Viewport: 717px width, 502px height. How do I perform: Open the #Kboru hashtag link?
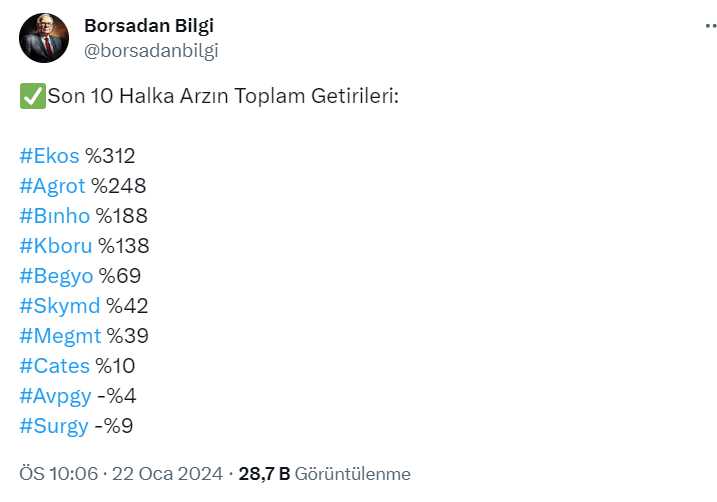pos(56,246)
